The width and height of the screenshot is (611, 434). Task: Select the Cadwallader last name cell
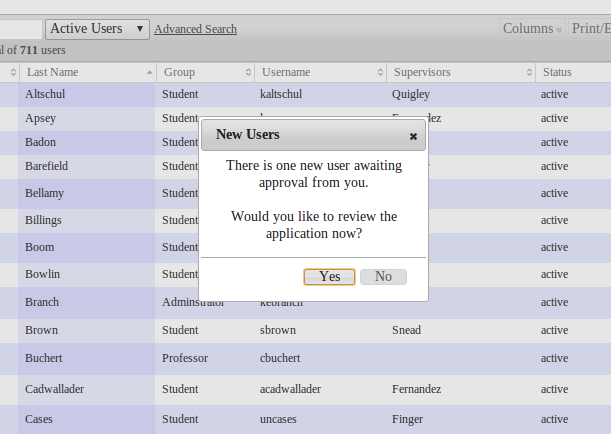[87, 389]
